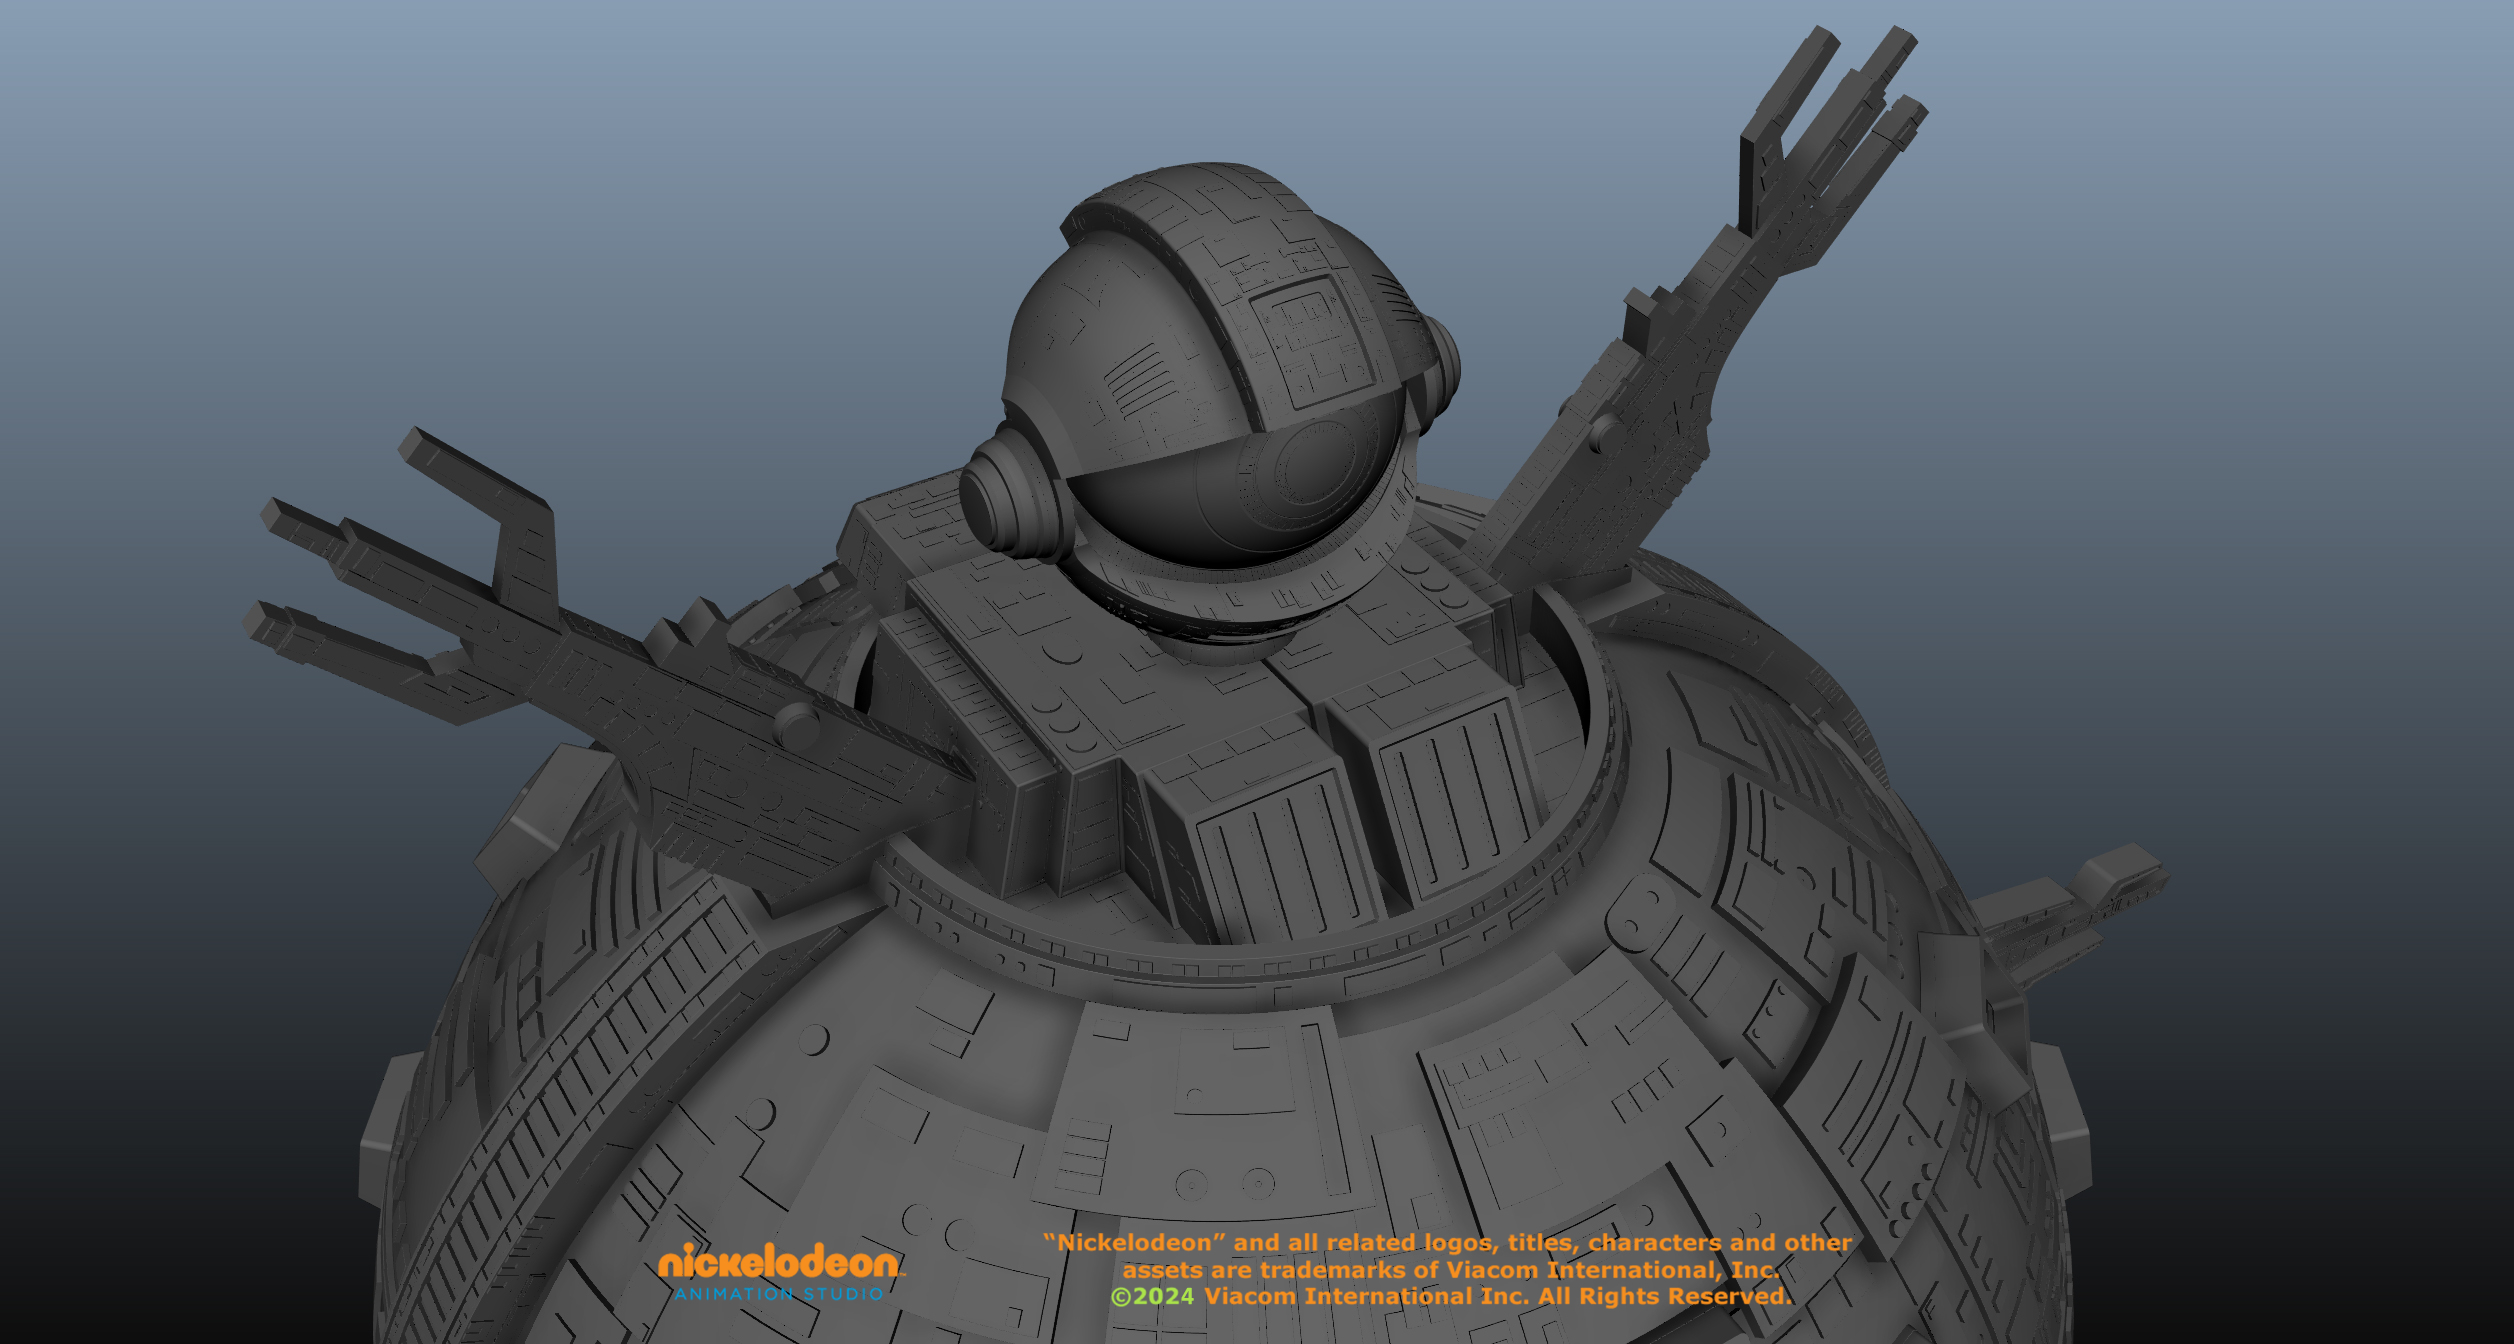2514x1344 pixels.
Task: Click the green ©2024 copyright text
Action: [x=1152, y=1297]
